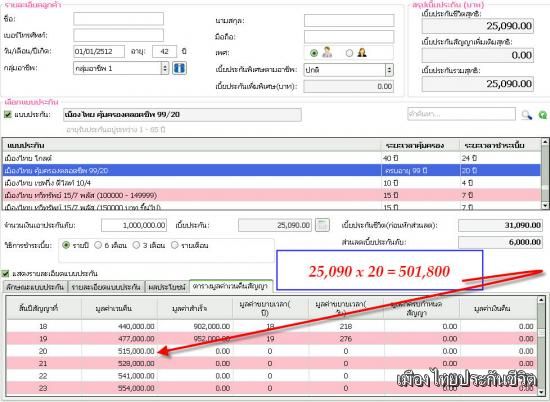Screen dimensions: 550x402
Task: Choose the 3 เดือน payment option
Action: pyautogui.click(x=136, y=245)
